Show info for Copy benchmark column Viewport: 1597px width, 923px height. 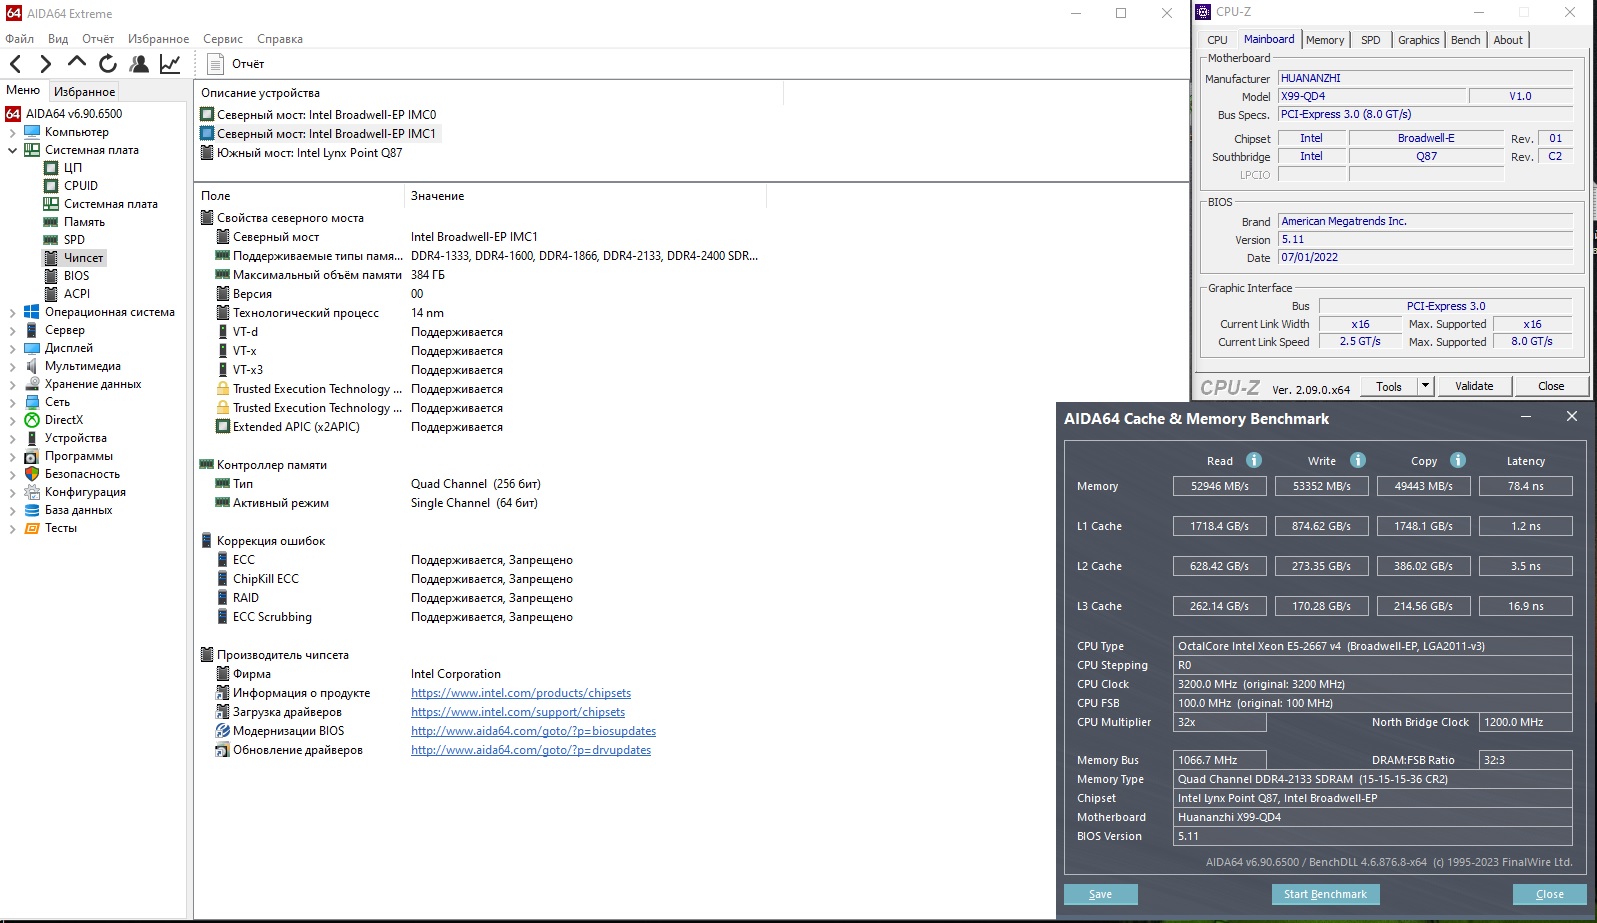[1458, 460]
